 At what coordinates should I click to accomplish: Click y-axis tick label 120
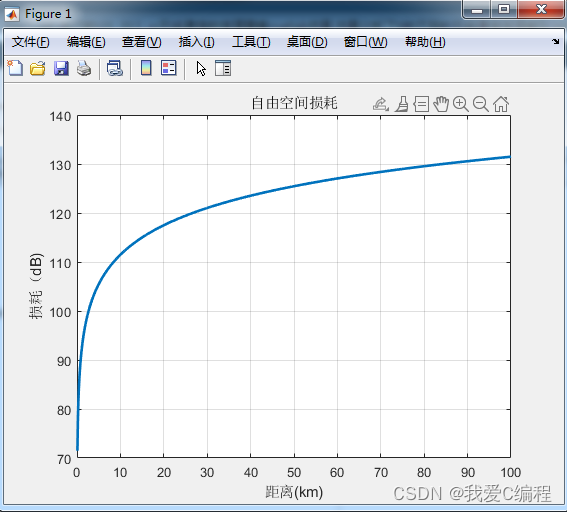(x=60, y=214)
